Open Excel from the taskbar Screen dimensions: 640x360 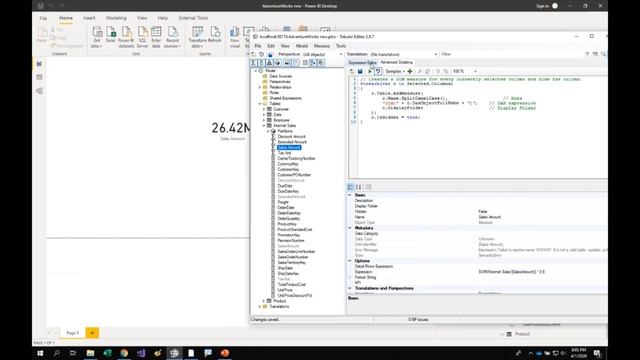point(107,353)
